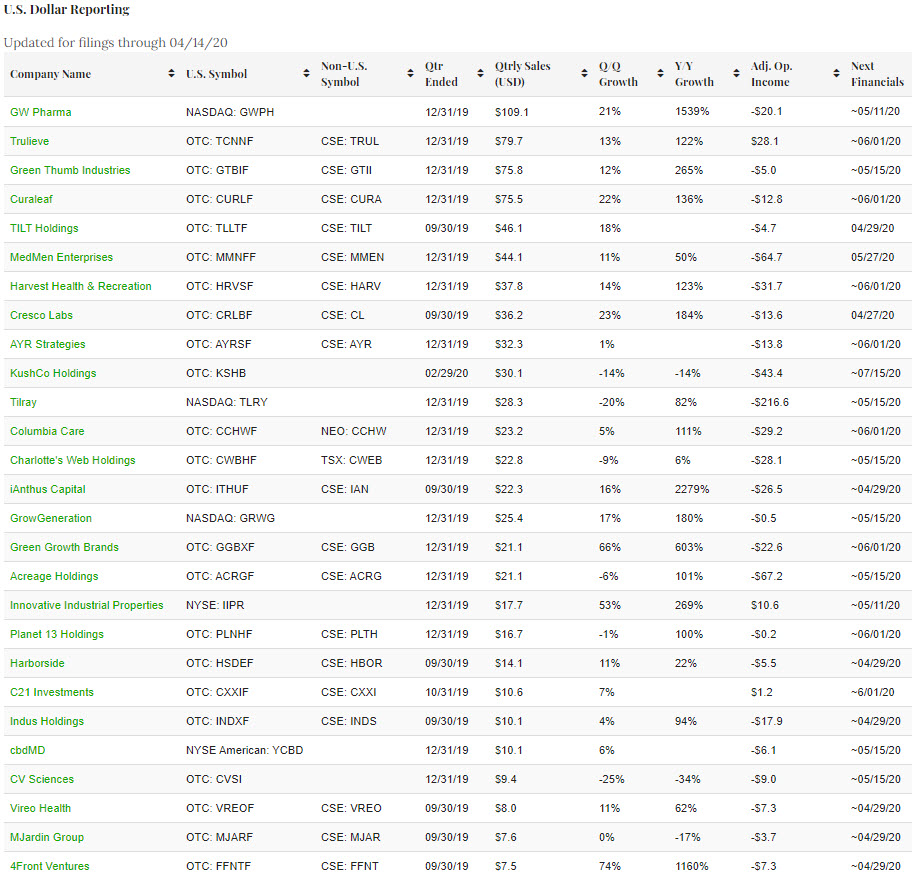Open GW Pharma company link
912x878 pixels.
41,112
